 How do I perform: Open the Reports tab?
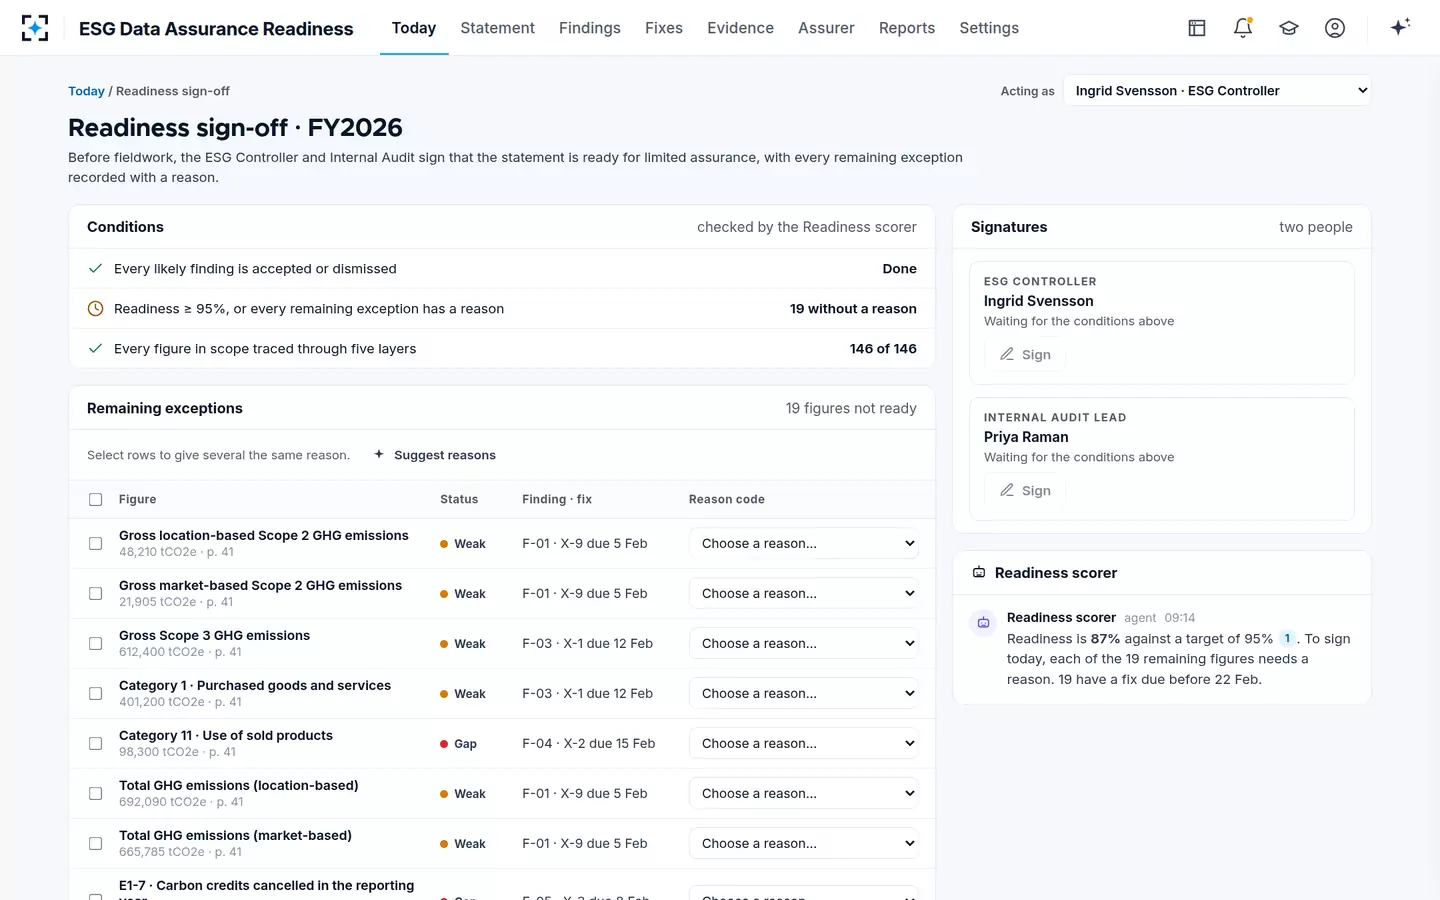click(907, 28)
